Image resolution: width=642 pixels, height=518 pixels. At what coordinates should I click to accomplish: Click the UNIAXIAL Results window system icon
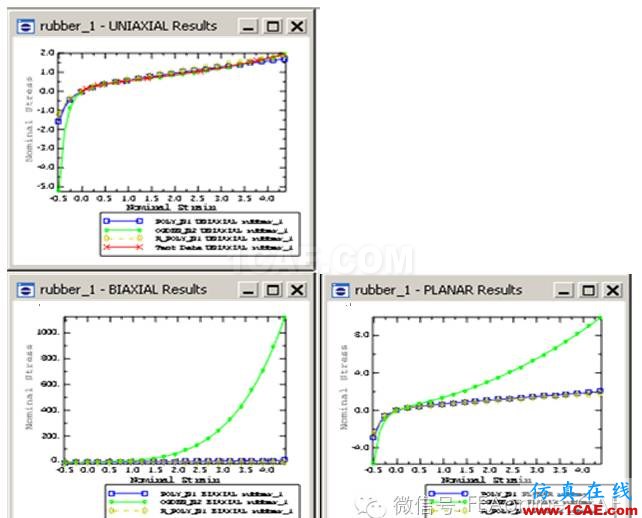(25, 27)
